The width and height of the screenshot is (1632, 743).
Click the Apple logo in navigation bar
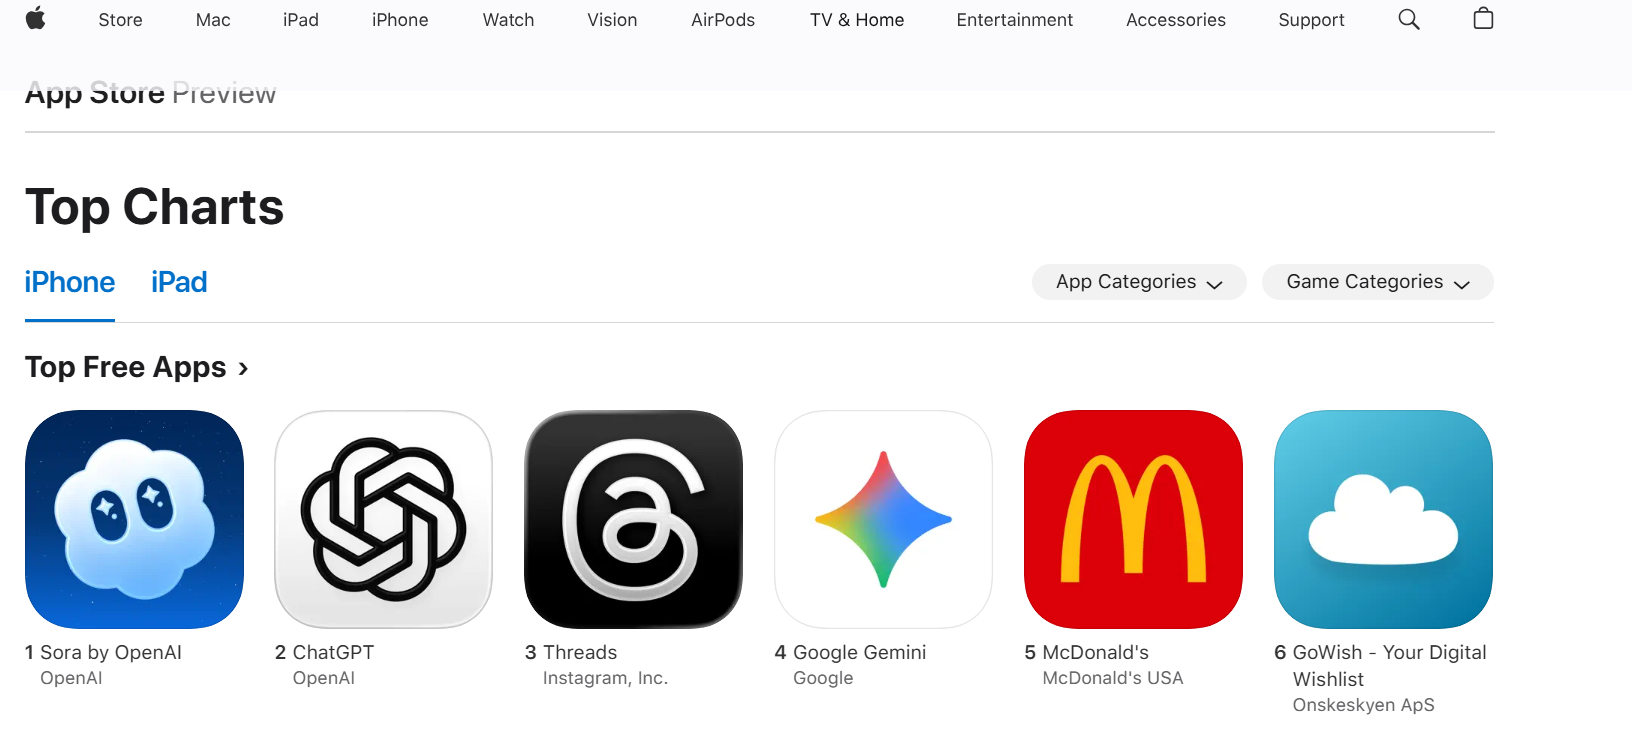(x=36, y=19)
